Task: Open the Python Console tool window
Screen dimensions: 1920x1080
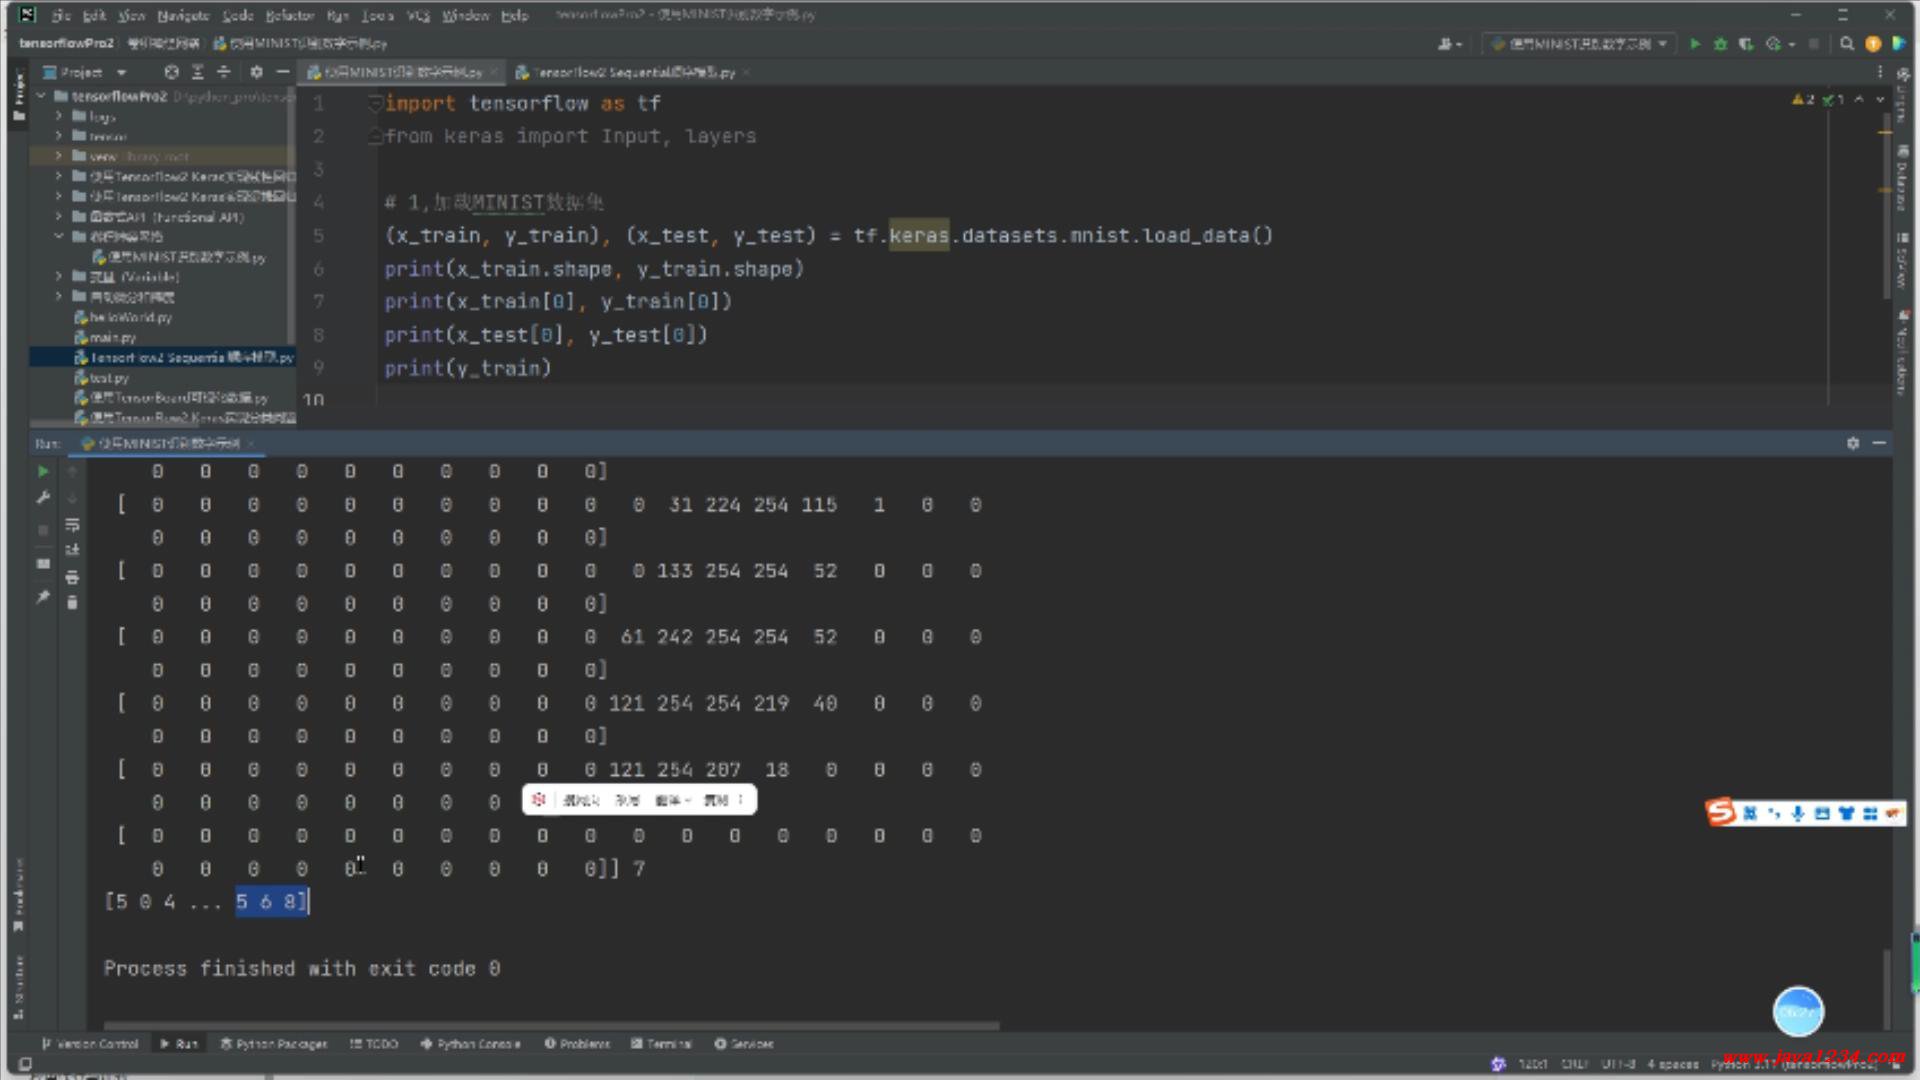Action: (470, 1043)
